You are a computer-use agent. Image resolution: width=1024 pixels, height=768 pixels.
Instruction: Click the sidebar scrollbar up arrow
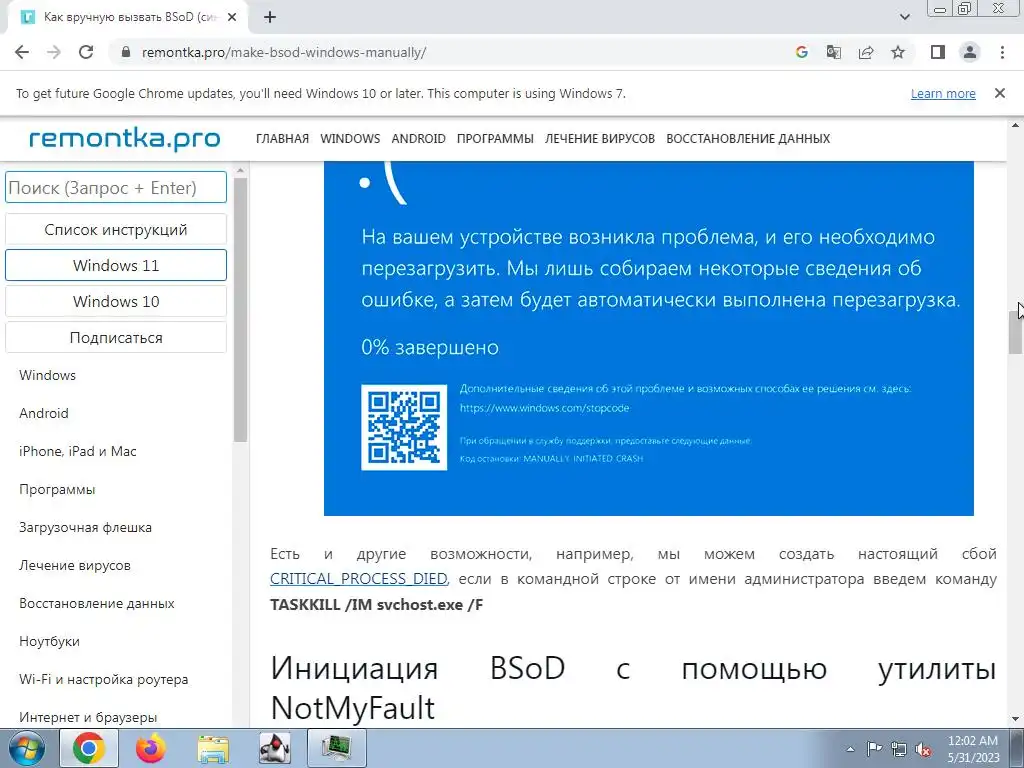240,170
